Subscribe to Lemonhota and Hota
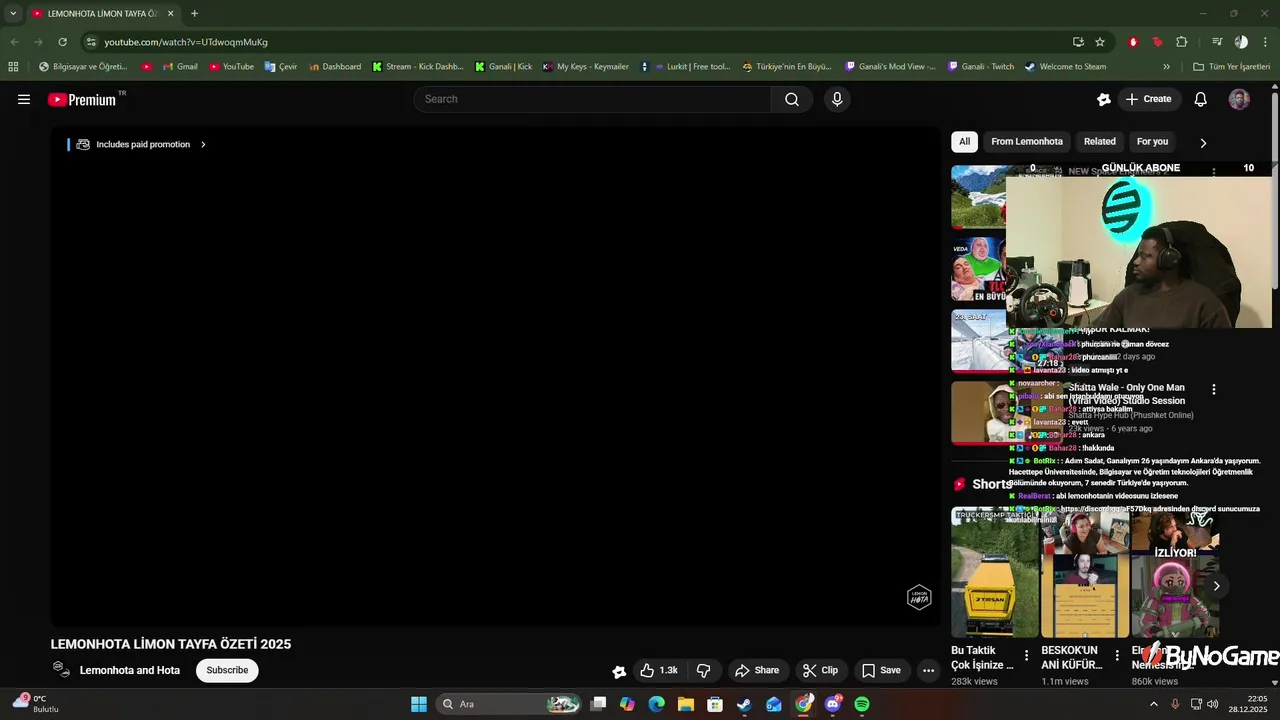 [x=227, y=670]
